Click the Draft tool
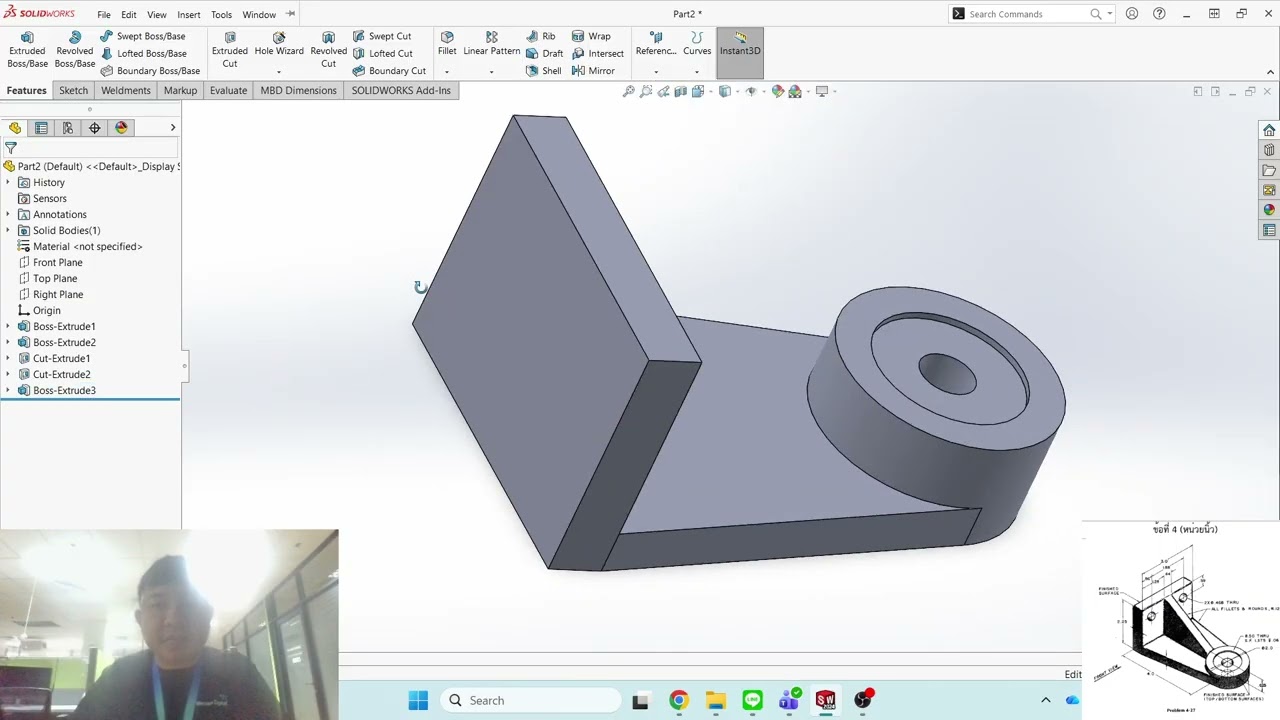The height and width of the screenshot is (720, 1280). point(544,53)
